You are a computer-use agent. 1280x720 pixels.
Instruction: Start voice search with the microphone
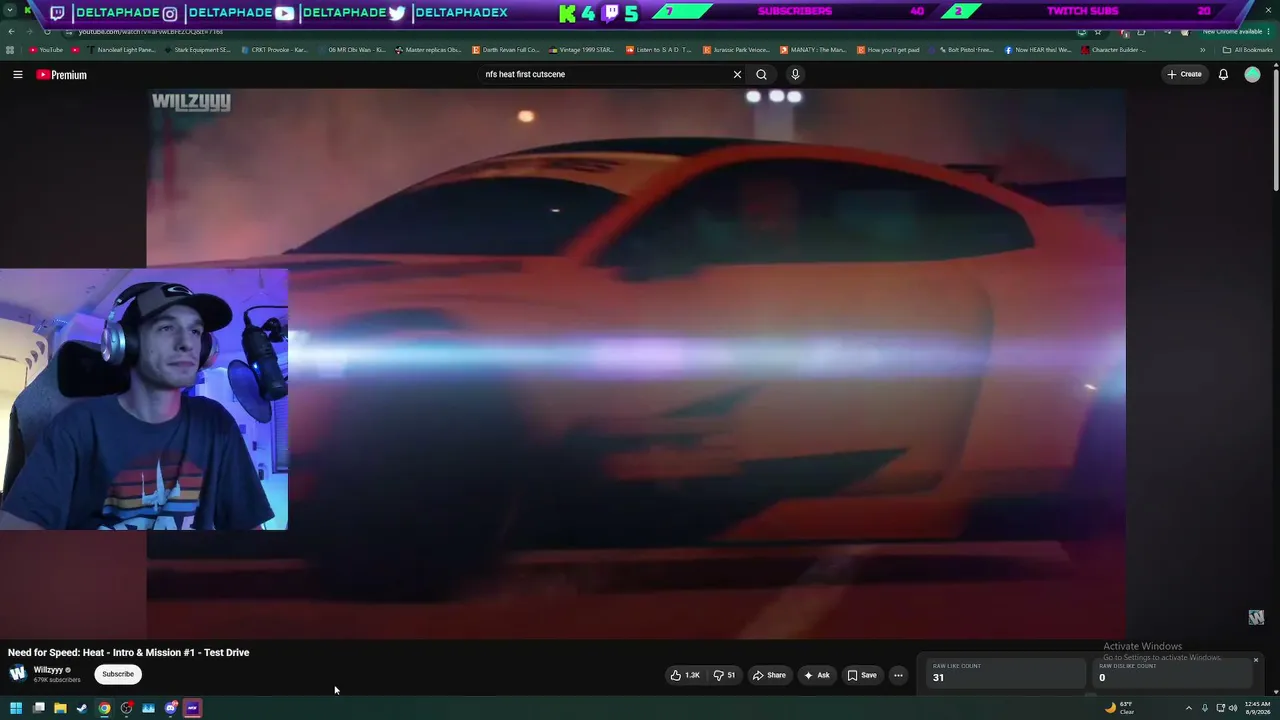point(795,74)
